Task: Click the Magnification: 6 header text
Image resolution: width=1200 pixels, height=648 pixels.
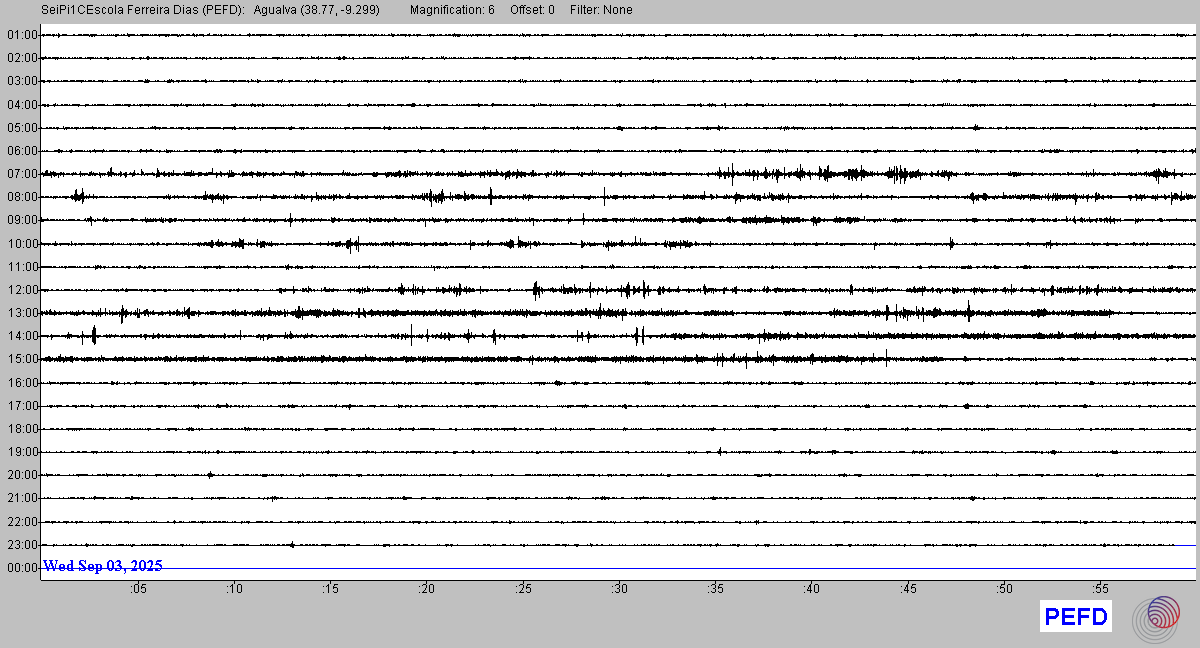Action: (452, 10)
